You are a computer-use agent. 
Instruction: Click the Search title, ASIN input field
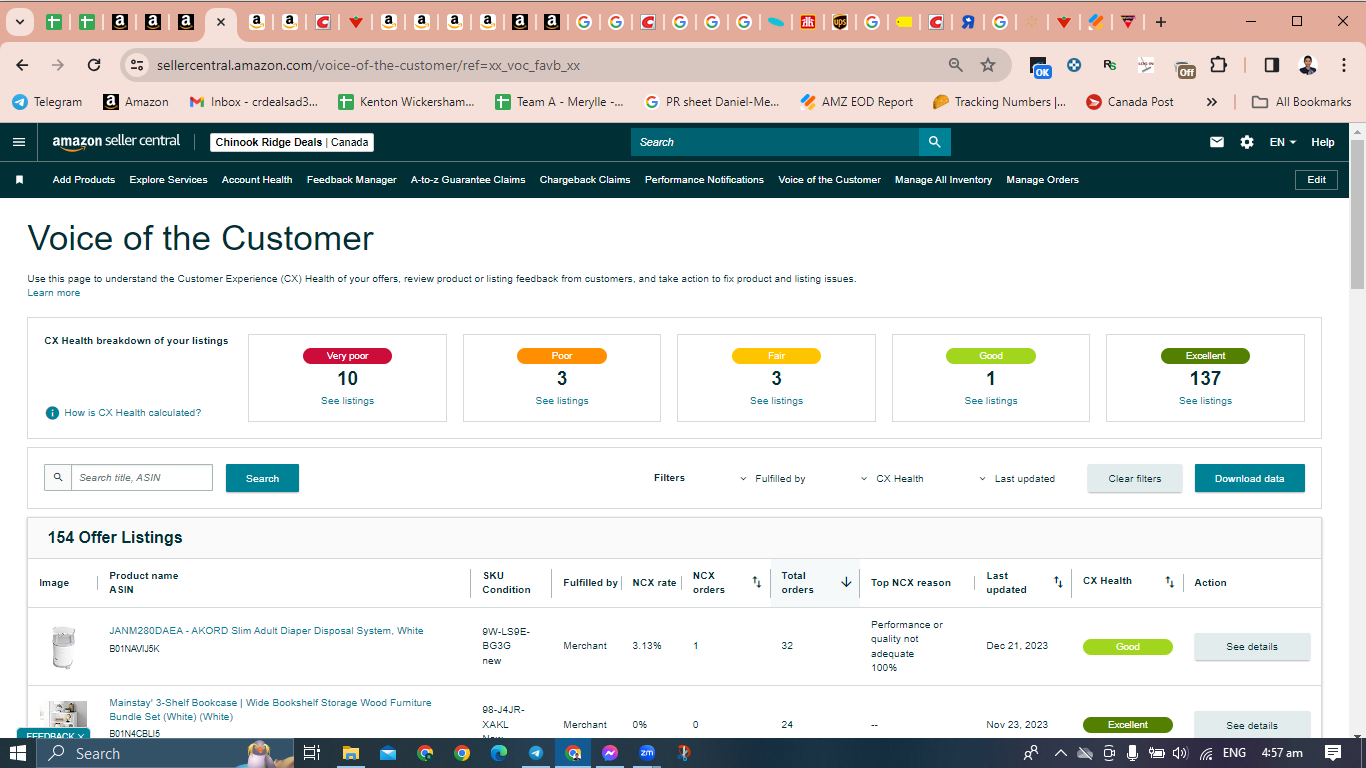142,478
